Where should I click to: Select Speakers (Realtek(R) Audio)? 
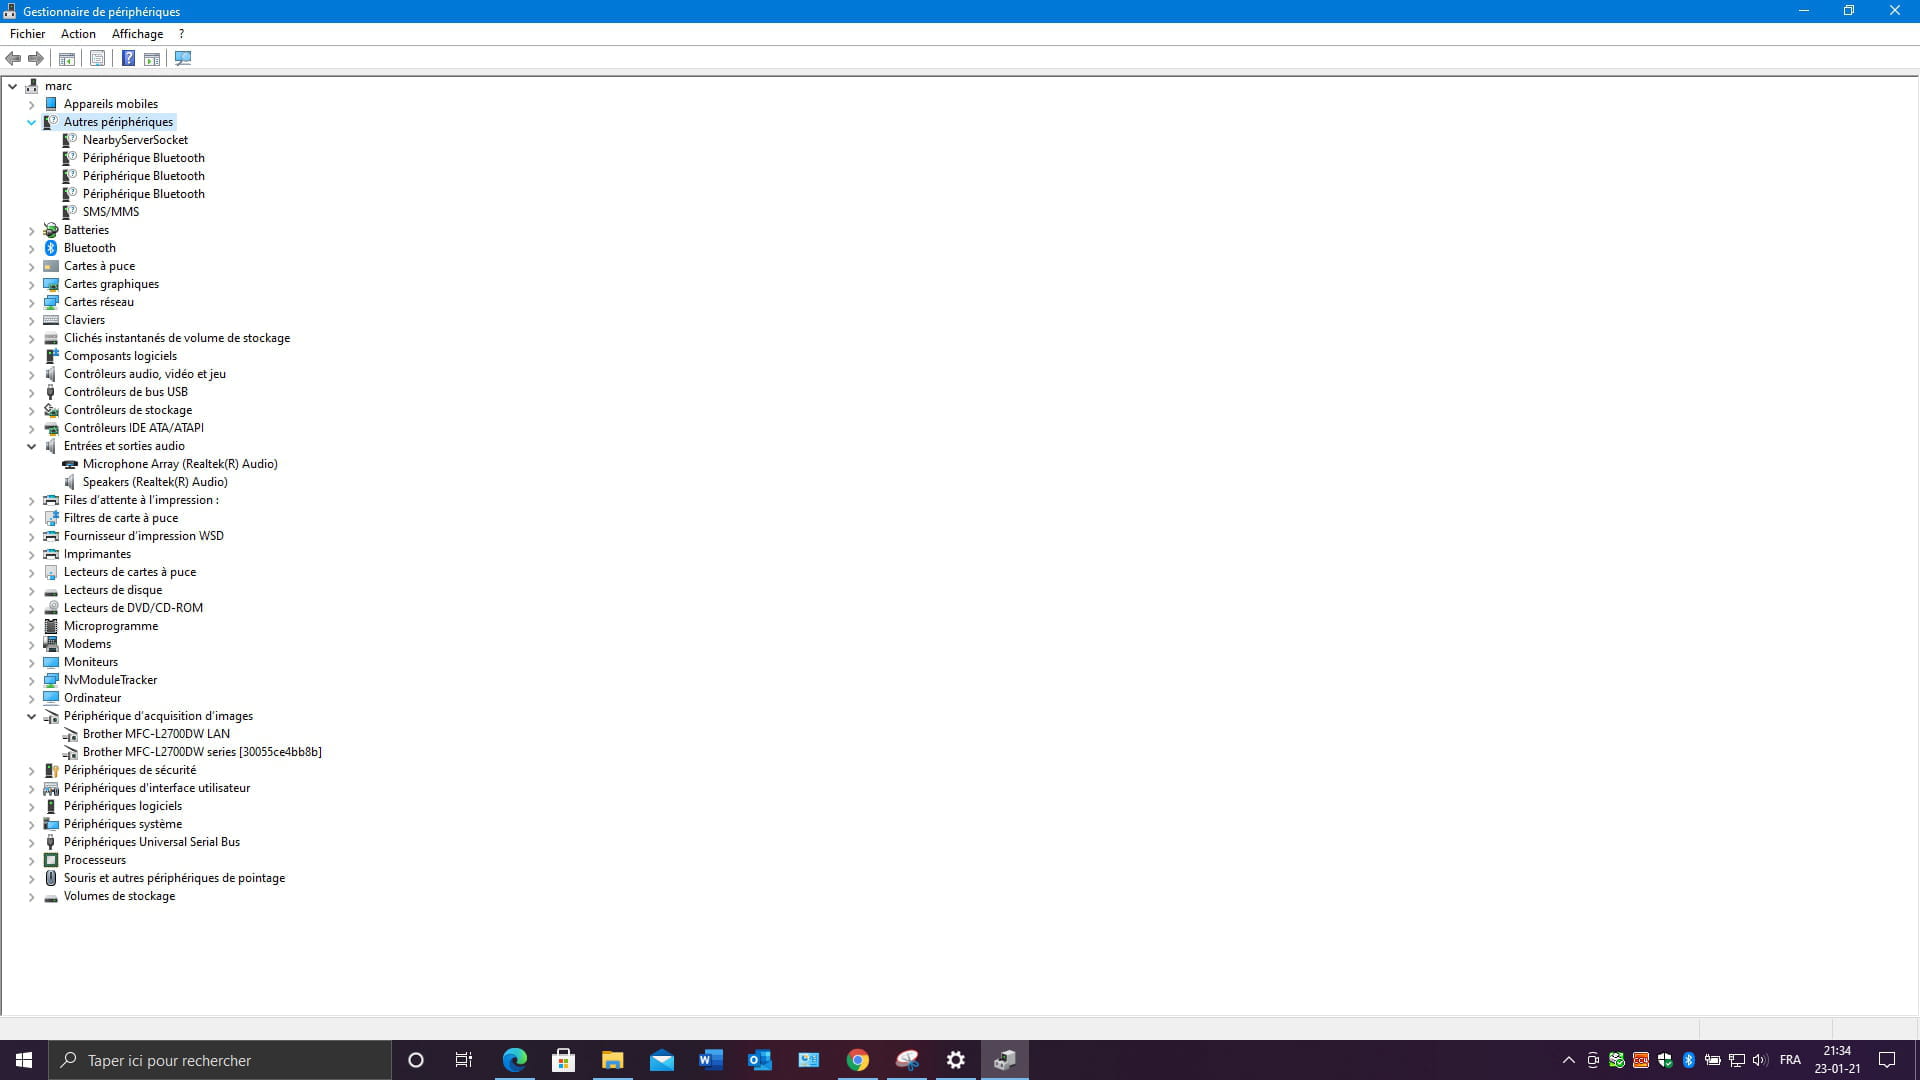tap(155, 482)
